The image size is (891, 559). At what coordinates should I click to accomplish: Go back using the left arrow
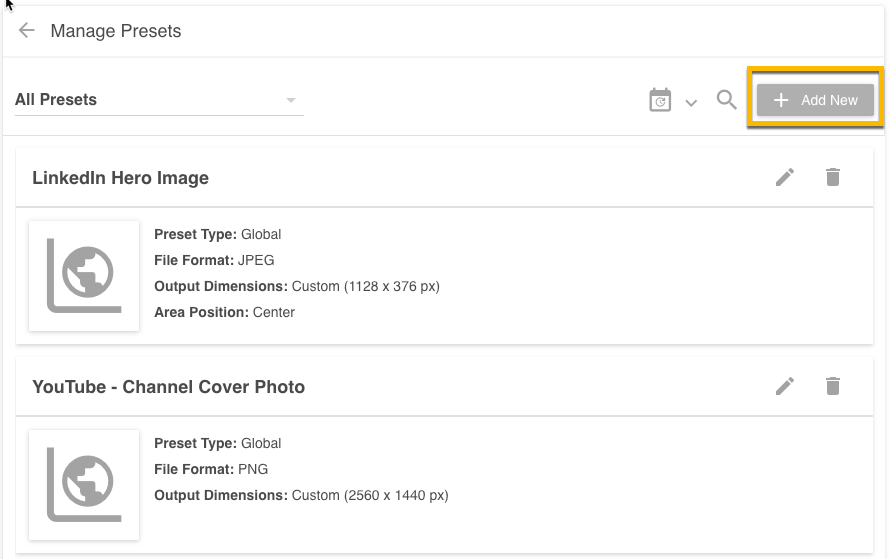(27, 31)
